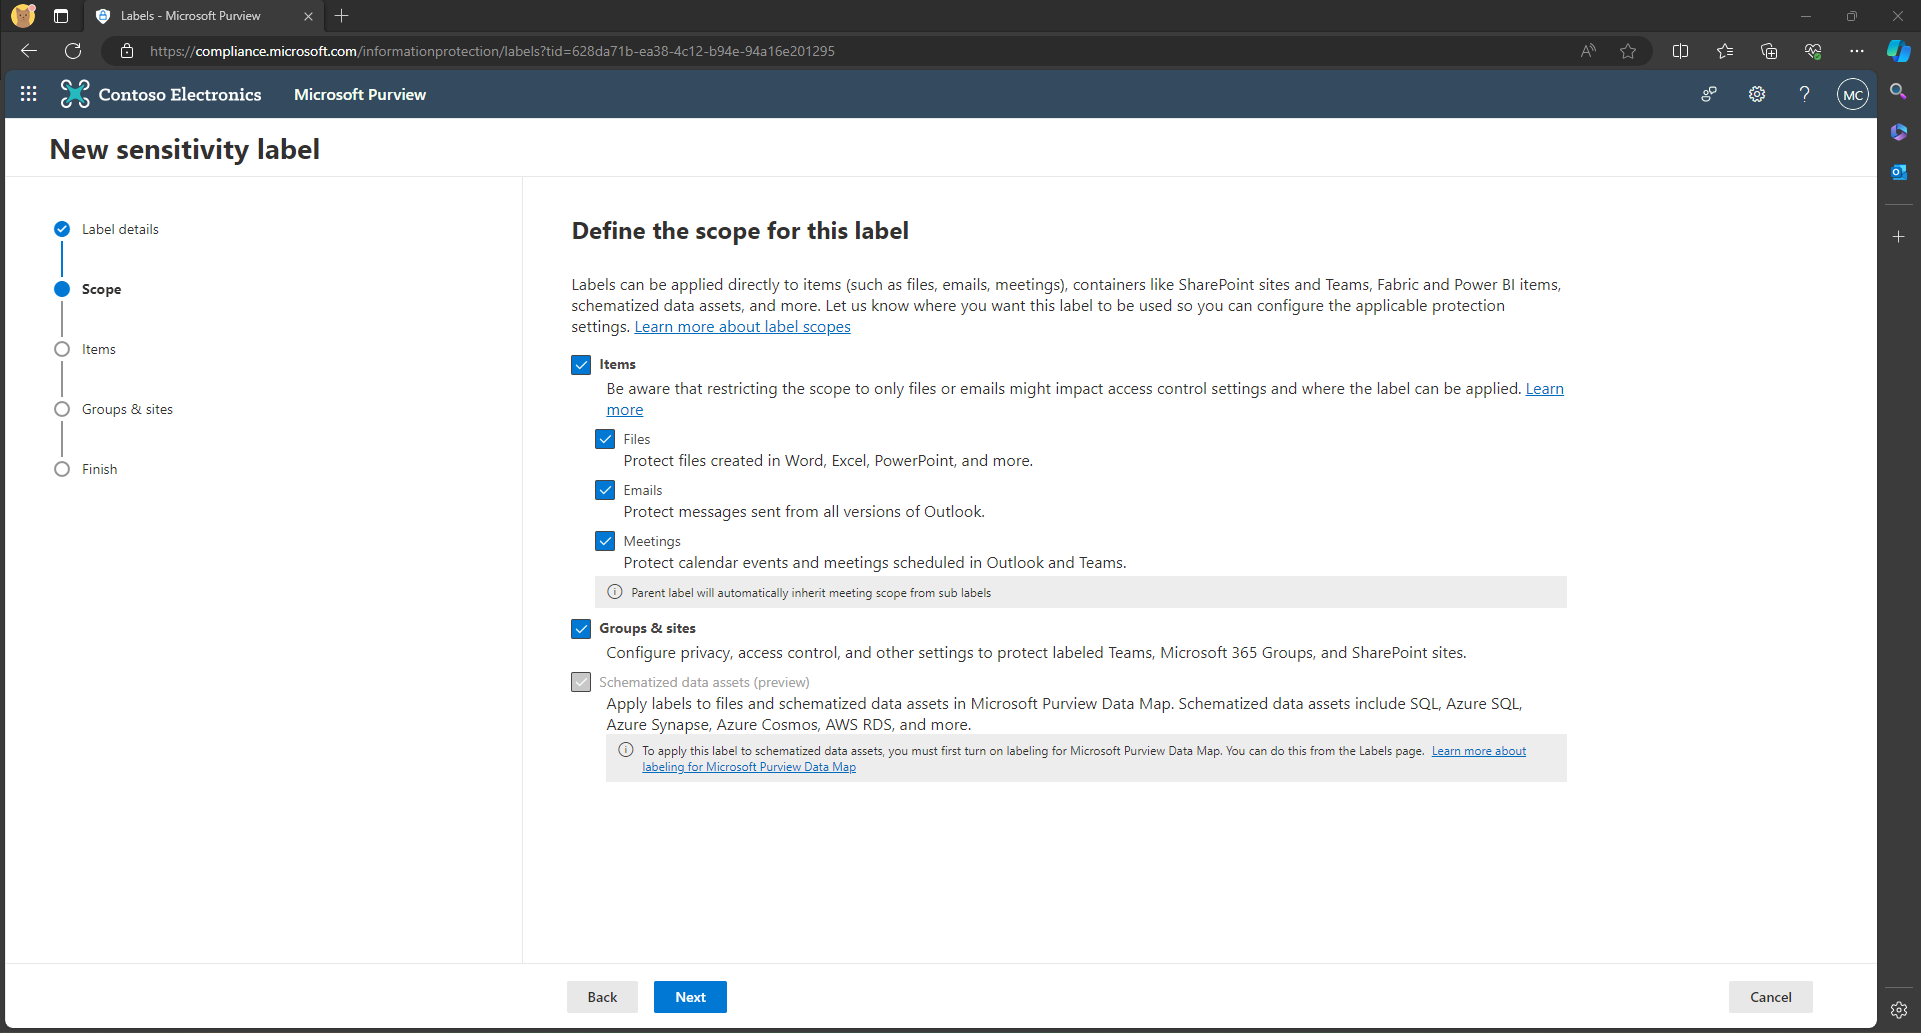Open Favorites list icon in toolbar
1921x1033 pixels.
point(1724,51)
